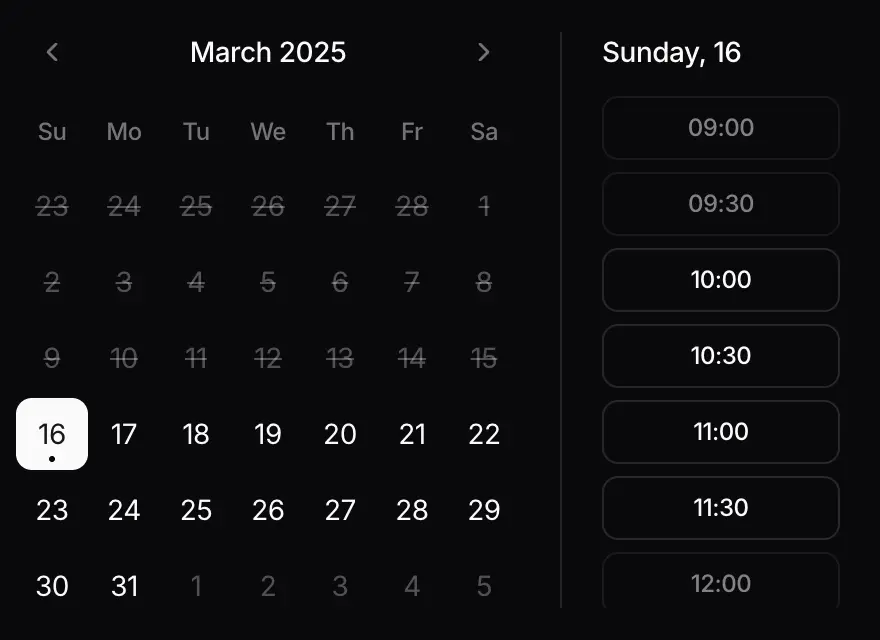Book the 09:30 appointment slot
The height and width of the screenshot is (640, 880).
[720, 204]
